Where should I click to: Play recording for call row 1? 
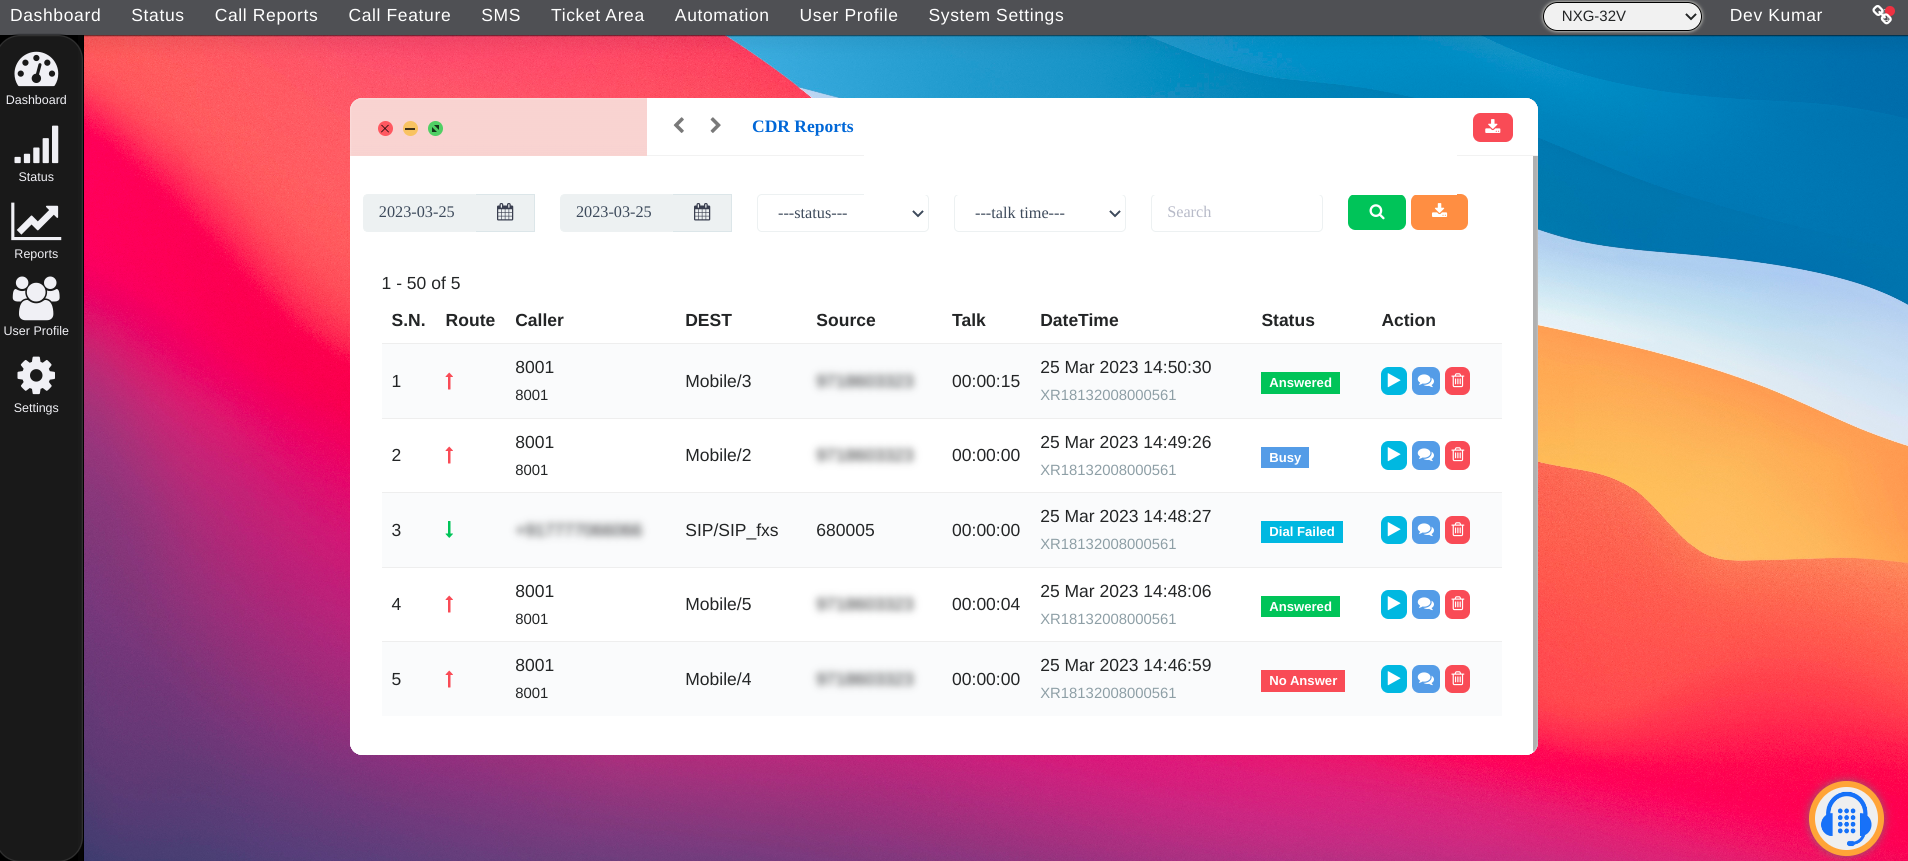[x=1393, y=381]
